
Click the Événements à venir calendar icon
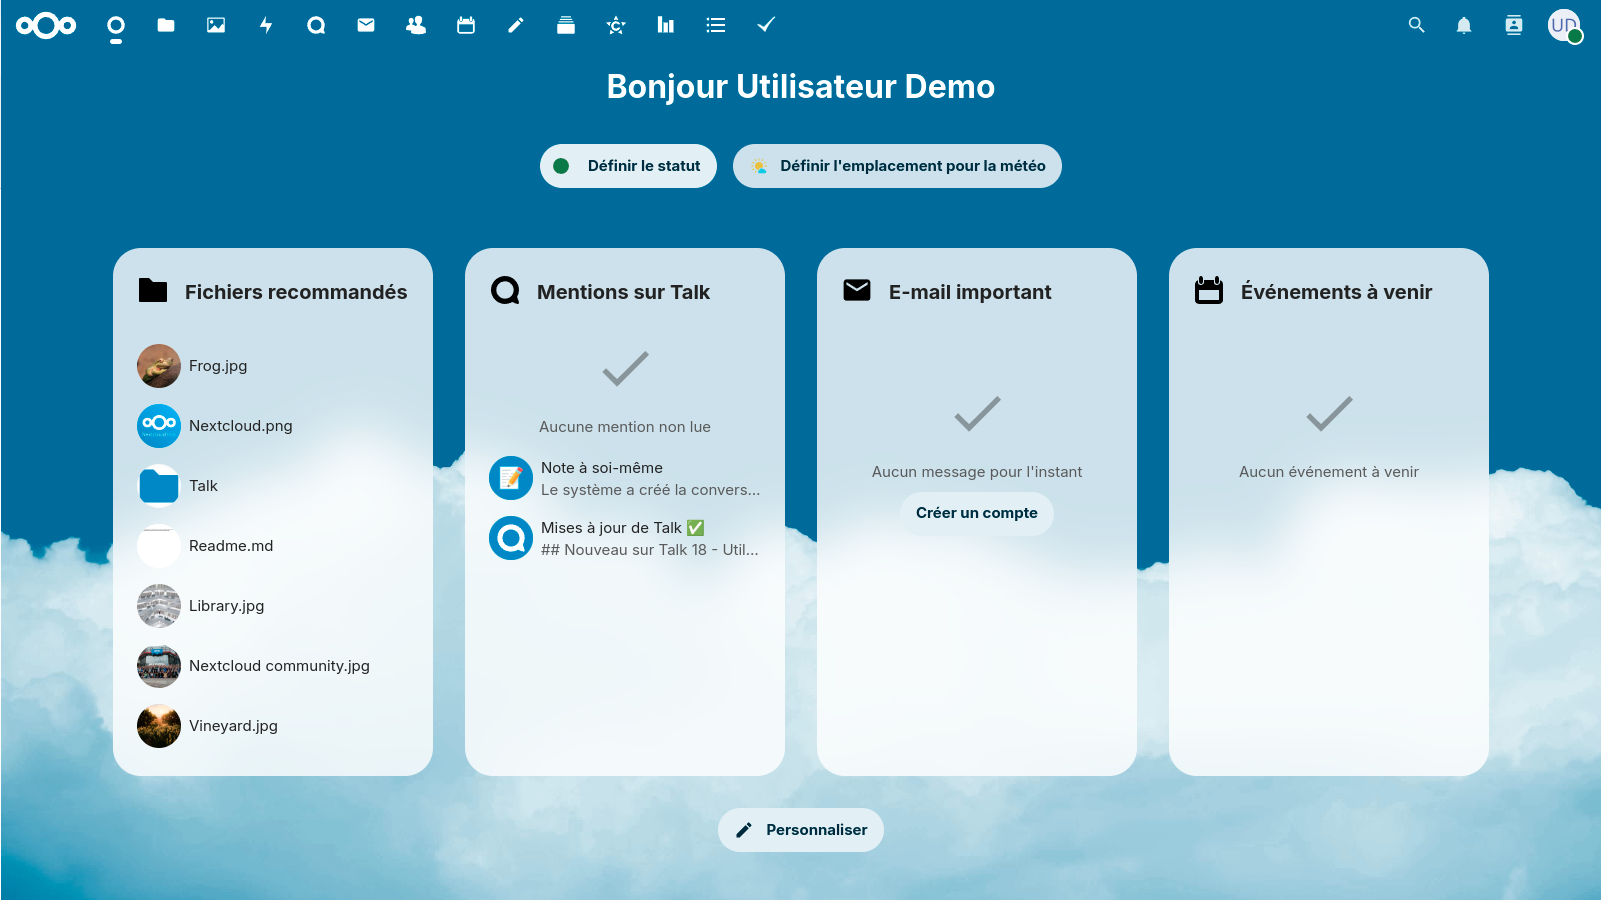tap(1209, 291)
